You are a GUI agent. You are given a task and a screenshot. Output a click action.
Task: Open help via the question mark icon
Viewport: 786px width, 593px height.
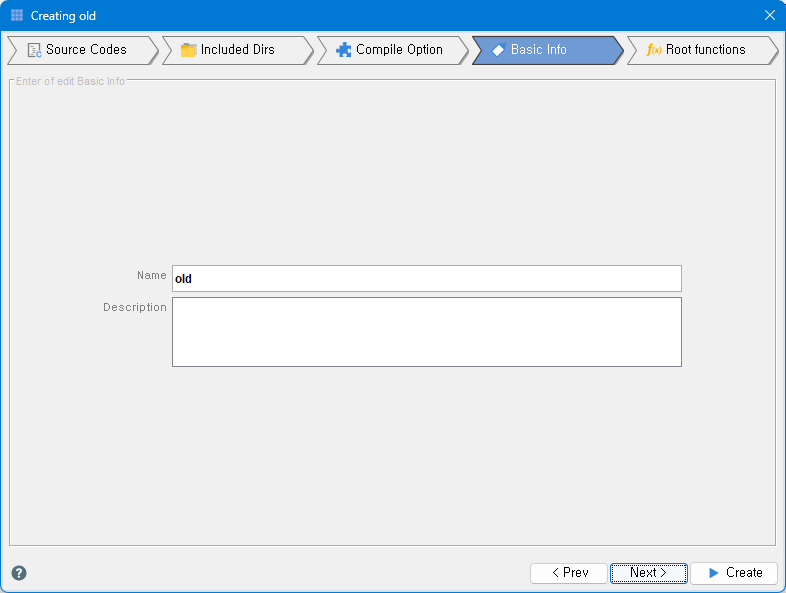tap(19, 573)
